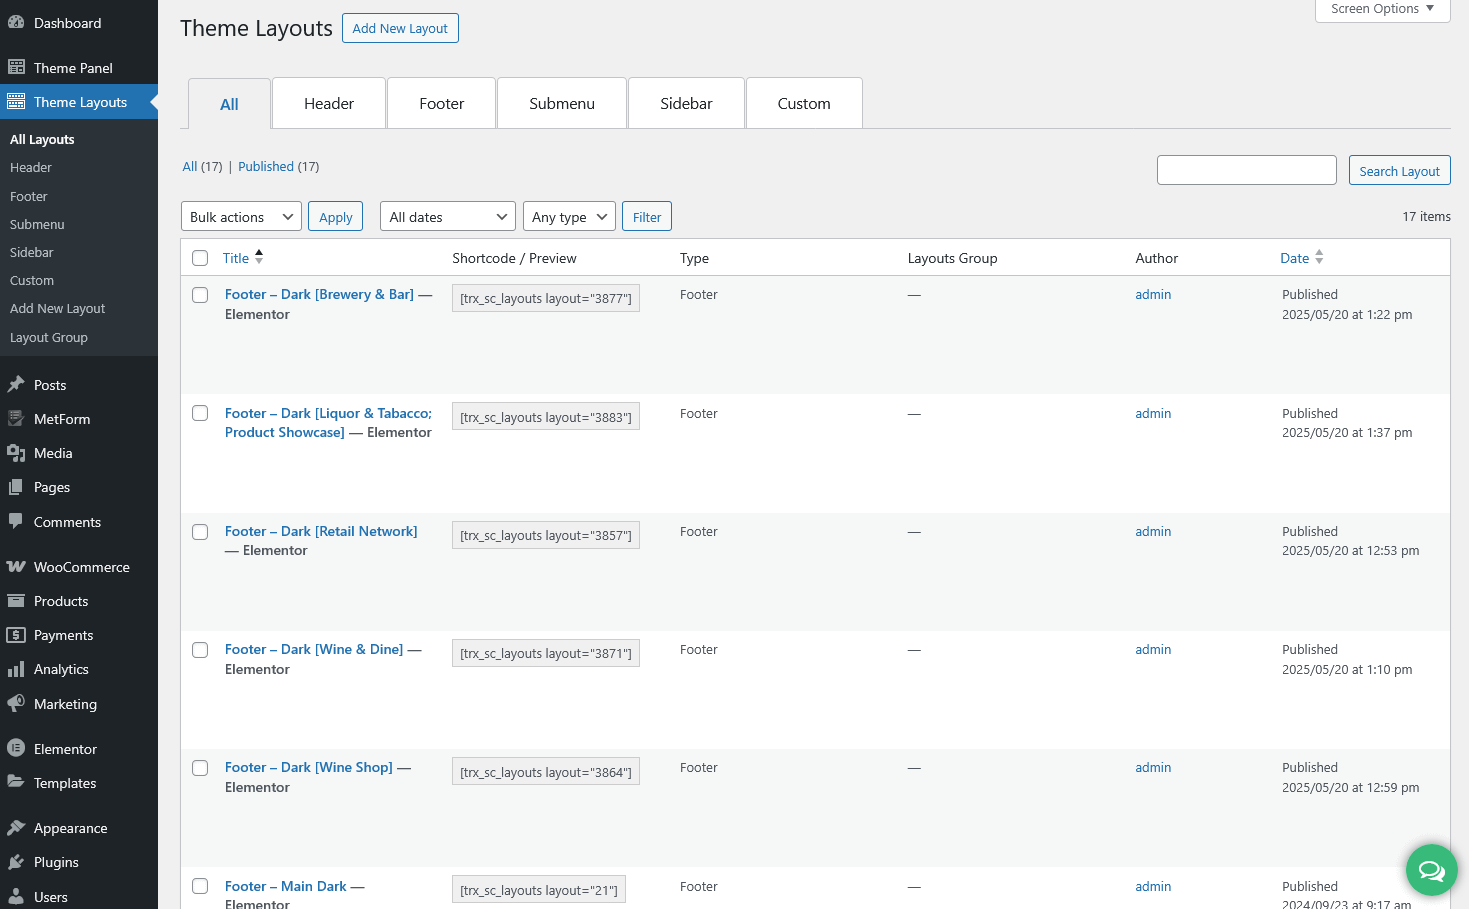Click the Pages icon

[16, 487]
